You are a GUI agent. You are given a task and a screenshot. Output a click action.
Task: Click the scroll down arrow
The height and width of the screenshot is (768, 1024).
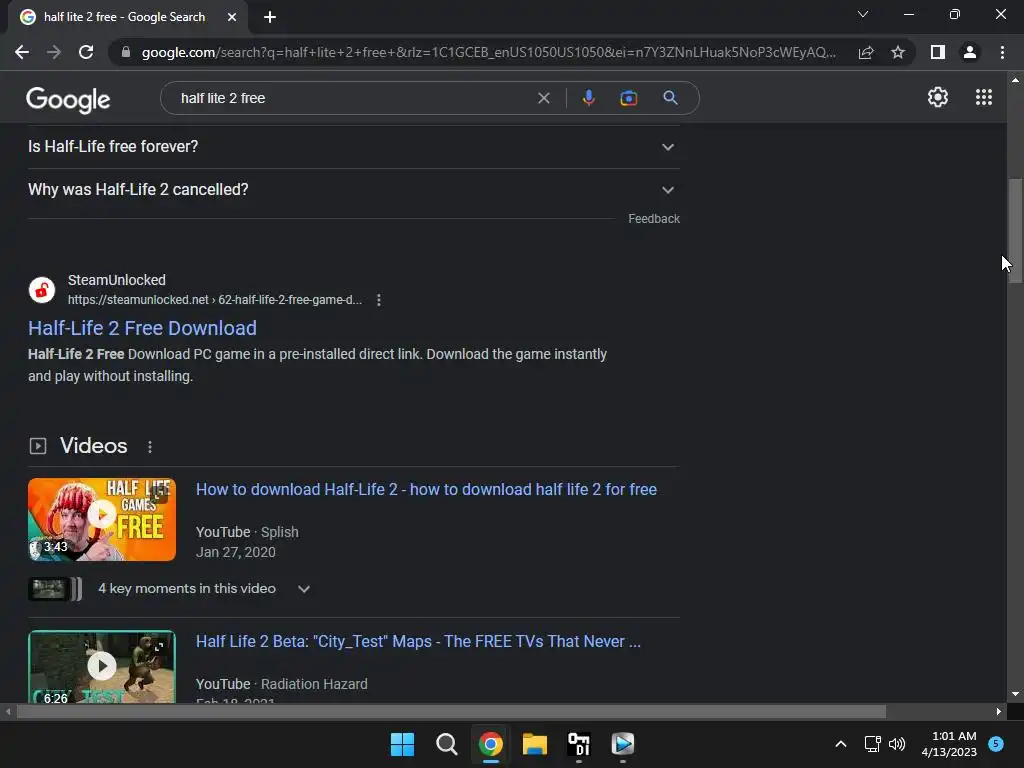[x=1015, y=694]
